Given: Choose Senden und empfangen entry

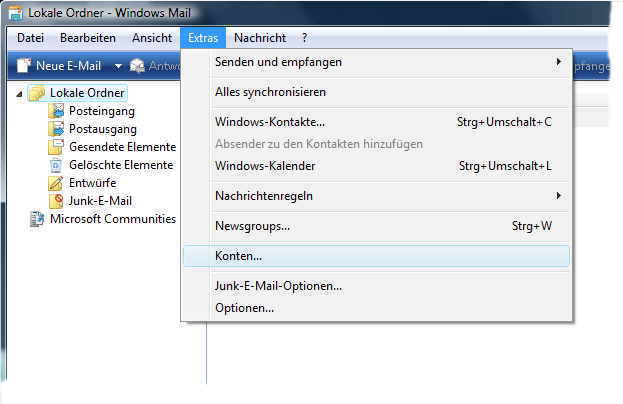Looking at the screenshot, I should point(376,62).
